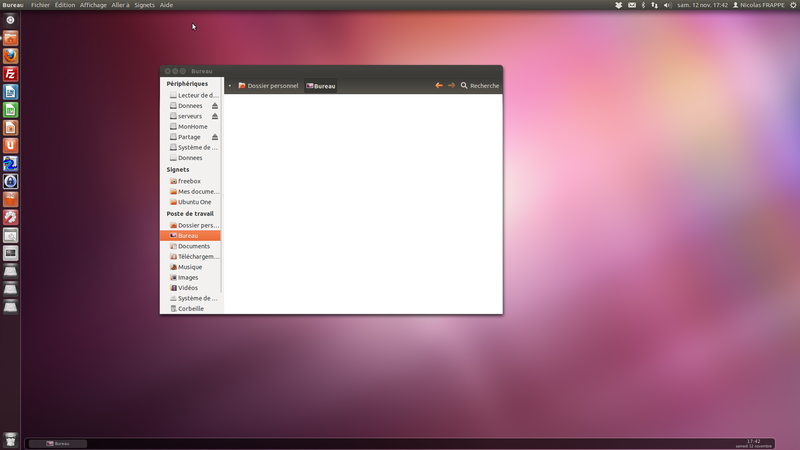Viewport: 800px width, 450px height.
Task: Eject the serveurs volume
Action: coord(215,116)
